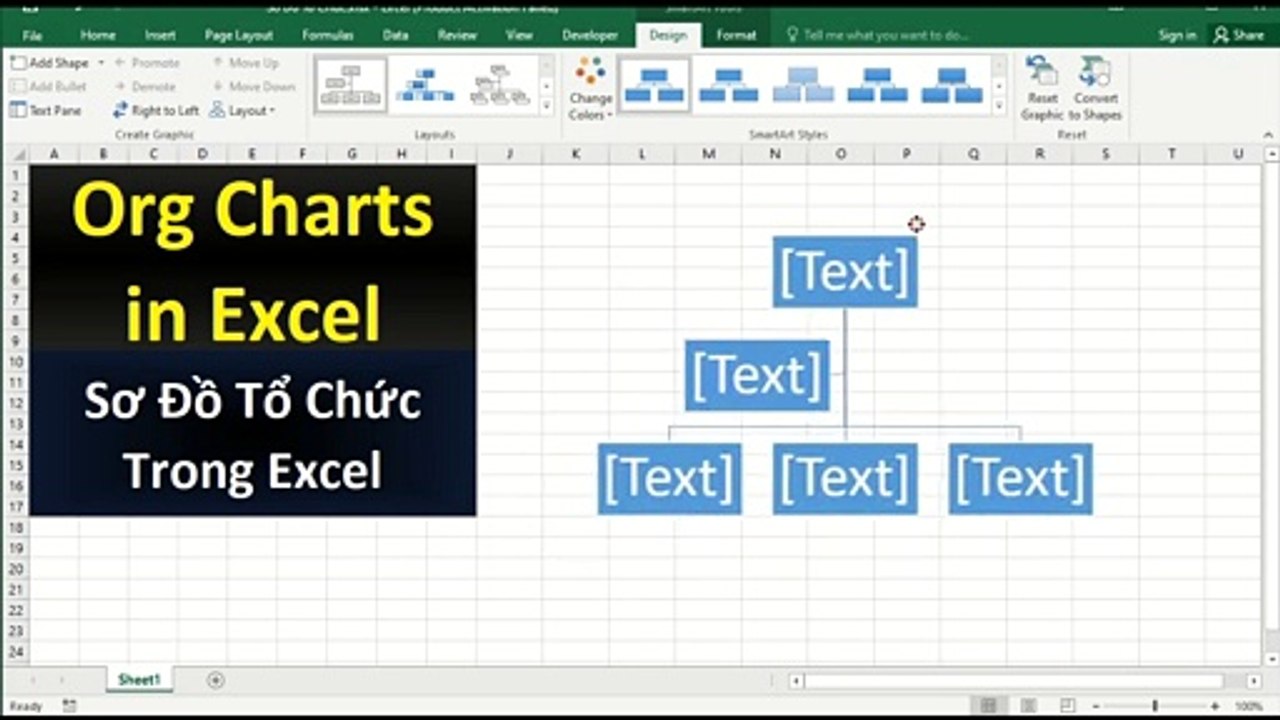Select the assistant [Text] box in second level
Viewport: 1280px width, 720px height.
pyautogui.click(x=757, y=376)
